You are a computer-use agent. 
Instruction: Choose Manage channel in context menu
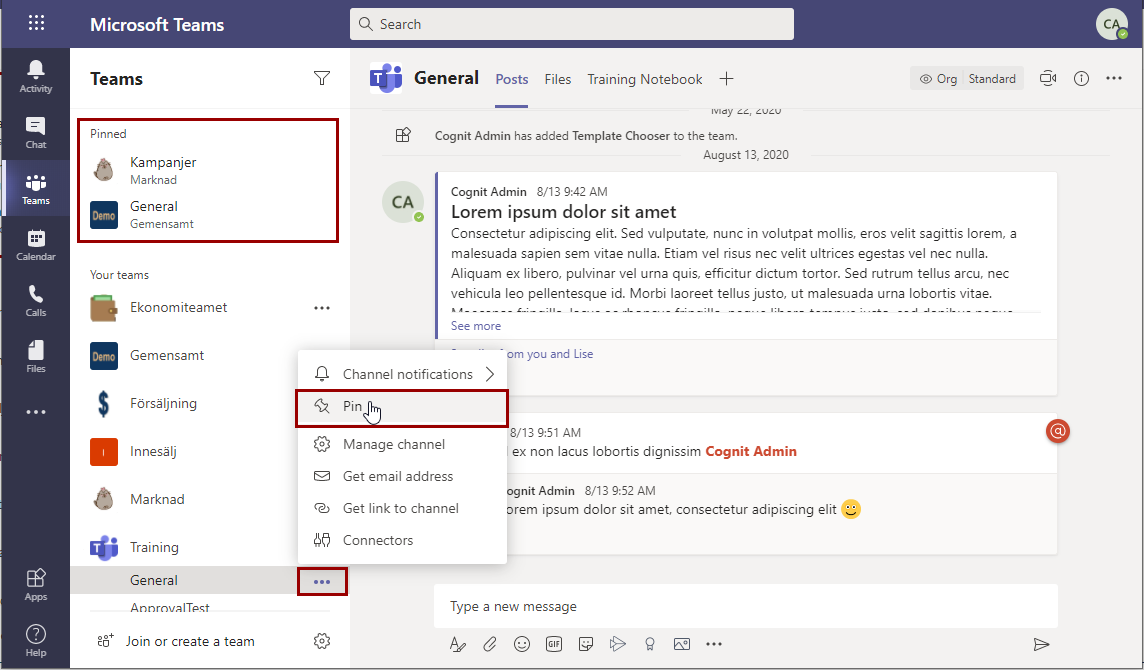tap(394, 444)
